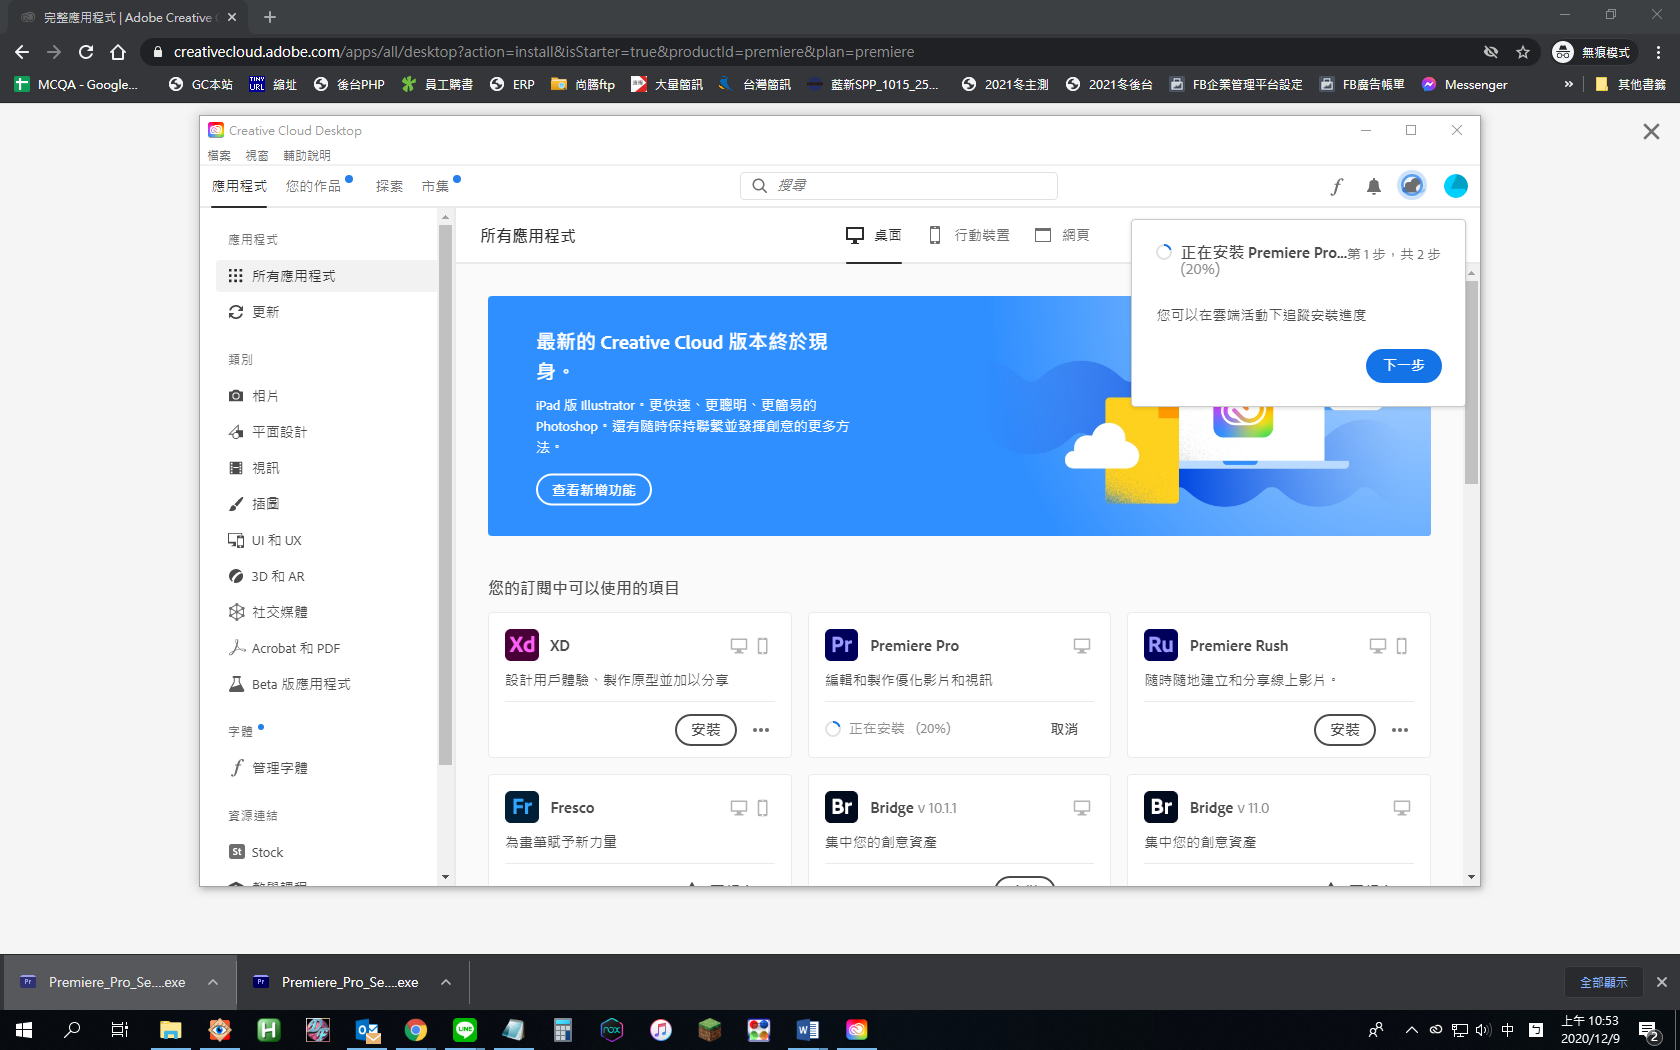Cancel the Premiere Pro installation

(x=1064, y=729)
